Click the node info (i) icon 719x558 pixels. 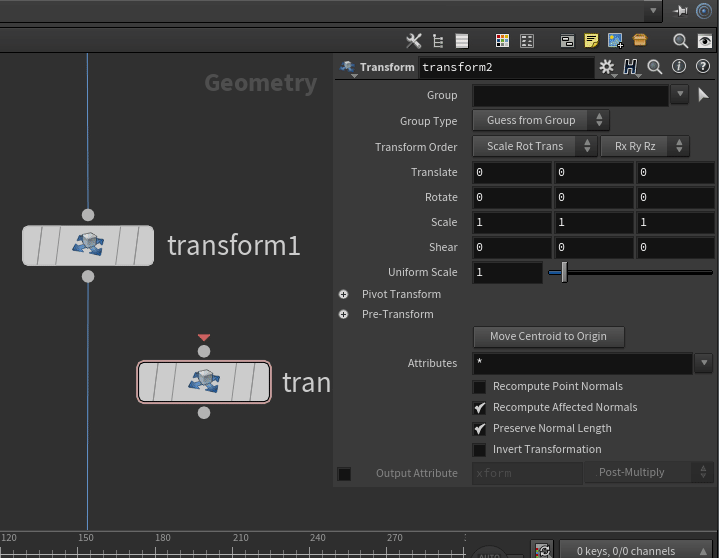point(679,67)
